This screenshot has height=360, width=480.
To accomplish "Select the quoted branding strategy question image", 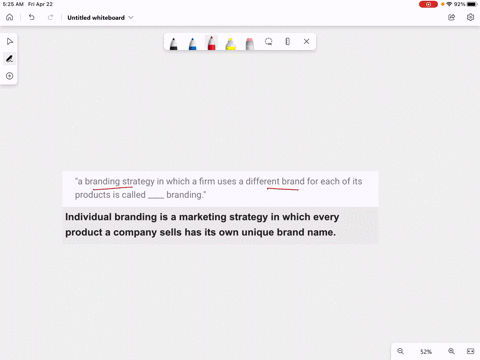I will click(x=220, y=189).
